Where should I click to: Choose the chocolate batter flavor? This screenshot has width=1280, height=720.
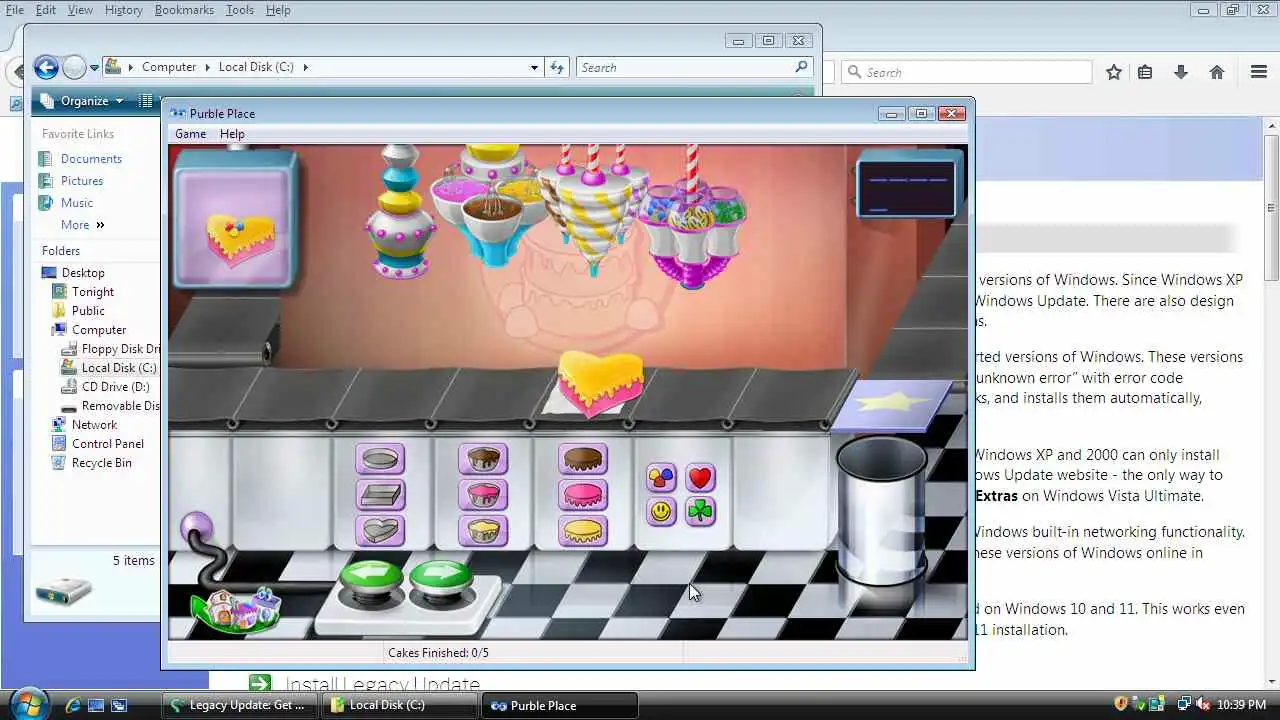(x=483, y=459)
